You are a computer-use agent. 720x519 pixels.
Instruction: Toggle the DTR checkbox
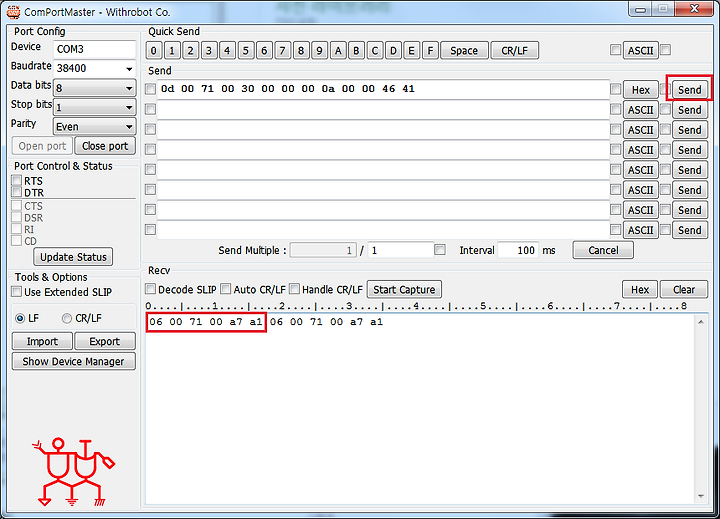[x=17, y=192]
